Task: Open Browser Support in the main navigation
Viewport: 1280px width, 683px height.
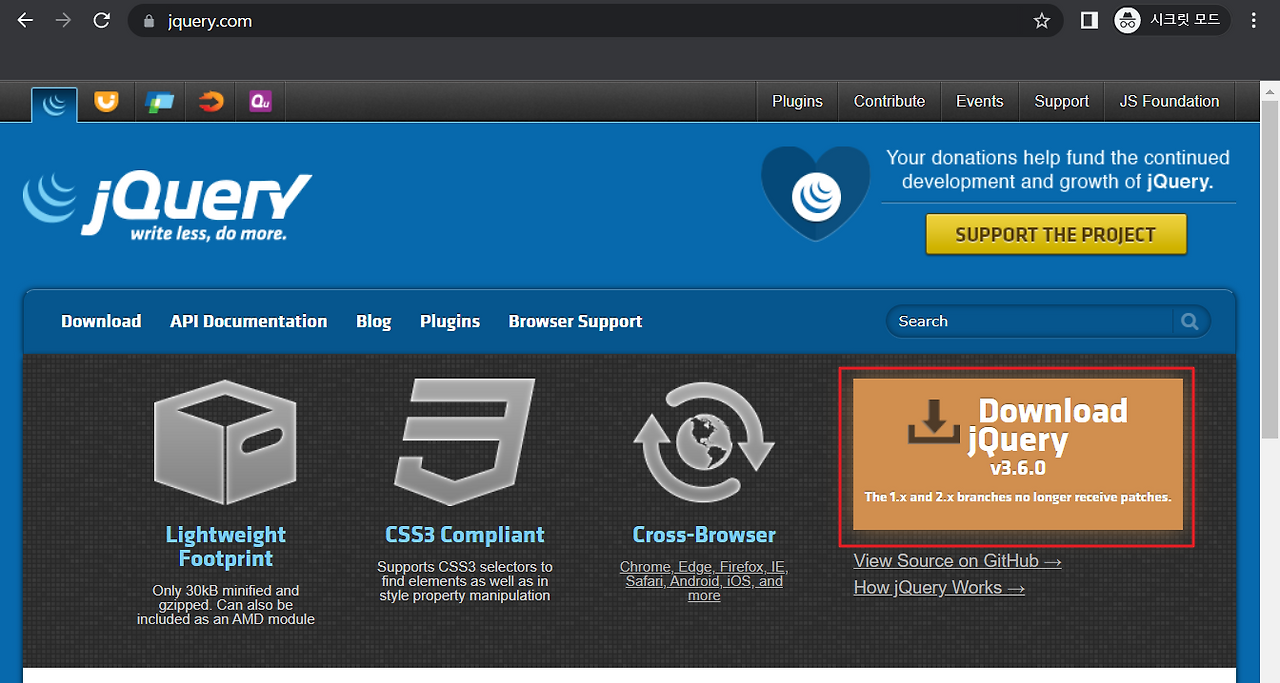Action: [575, 321]
